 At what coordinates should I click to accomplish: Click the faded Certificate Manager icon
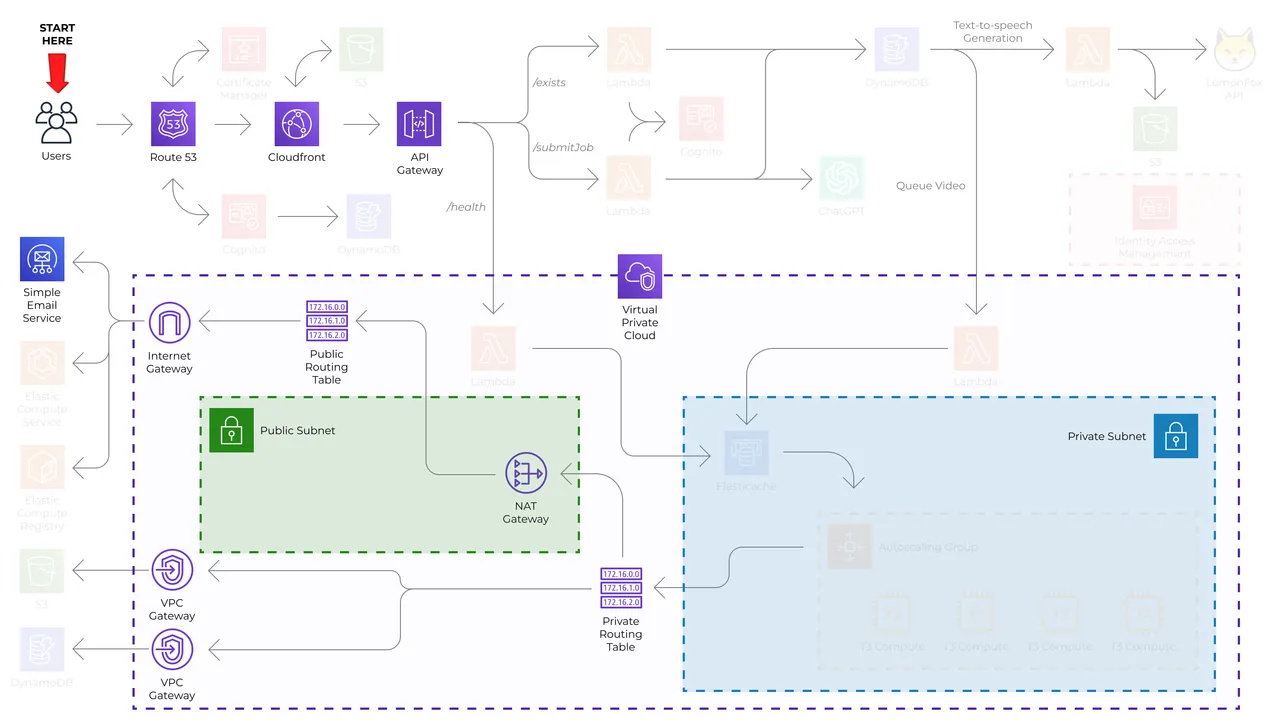(x=244, y=49)
